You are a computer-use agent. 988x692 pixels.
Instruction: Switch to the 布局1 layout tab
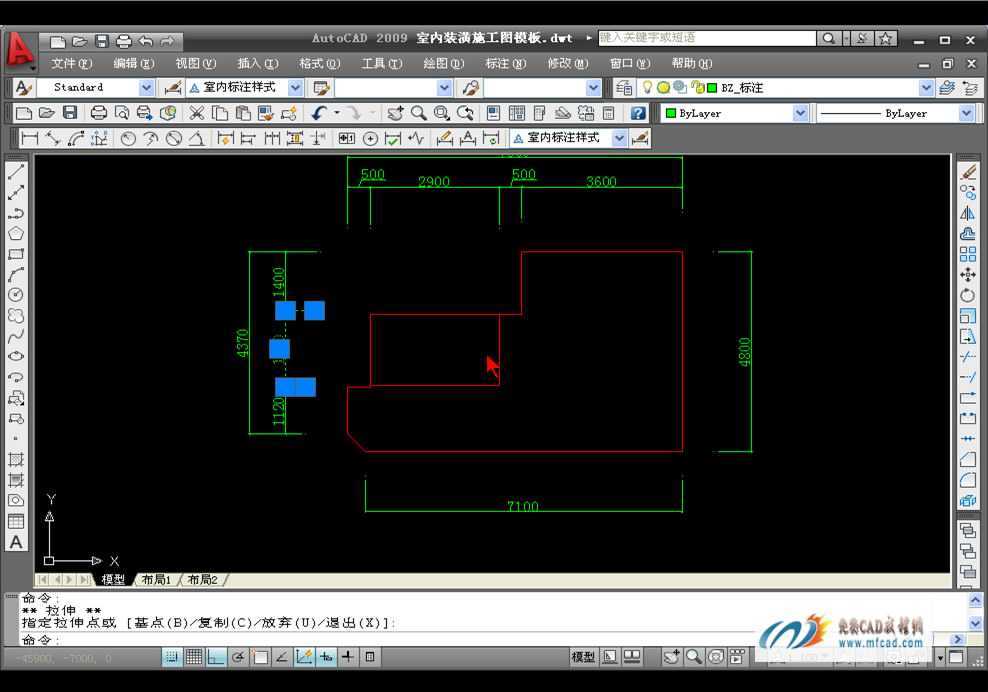(x=156, y=579)
